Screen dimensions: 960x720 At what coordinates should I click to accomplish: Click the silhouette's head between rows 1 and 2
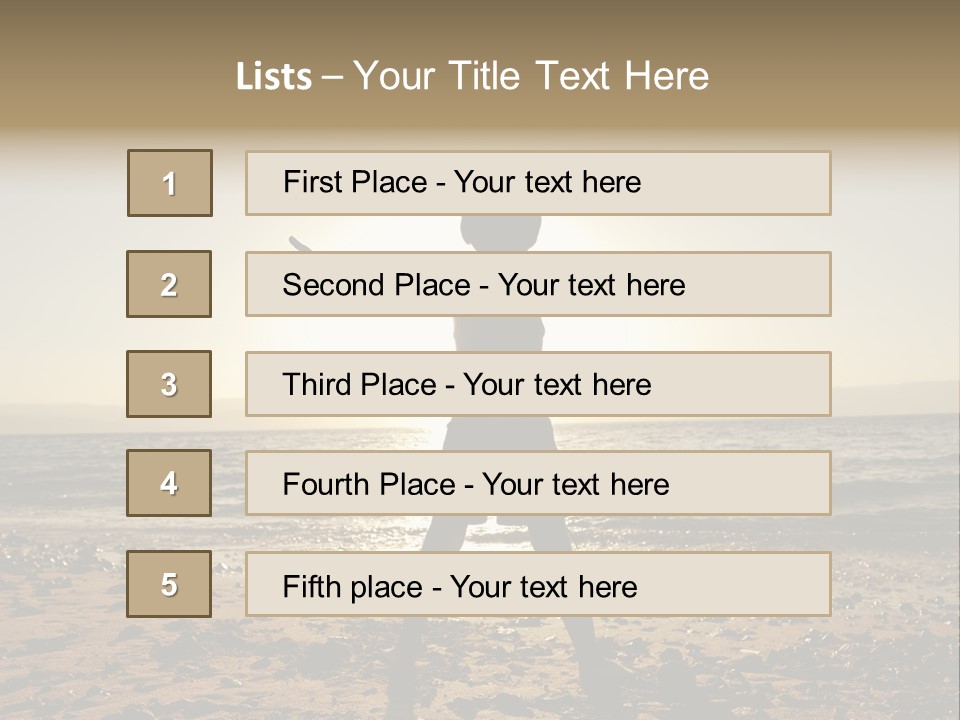[502, 232]
